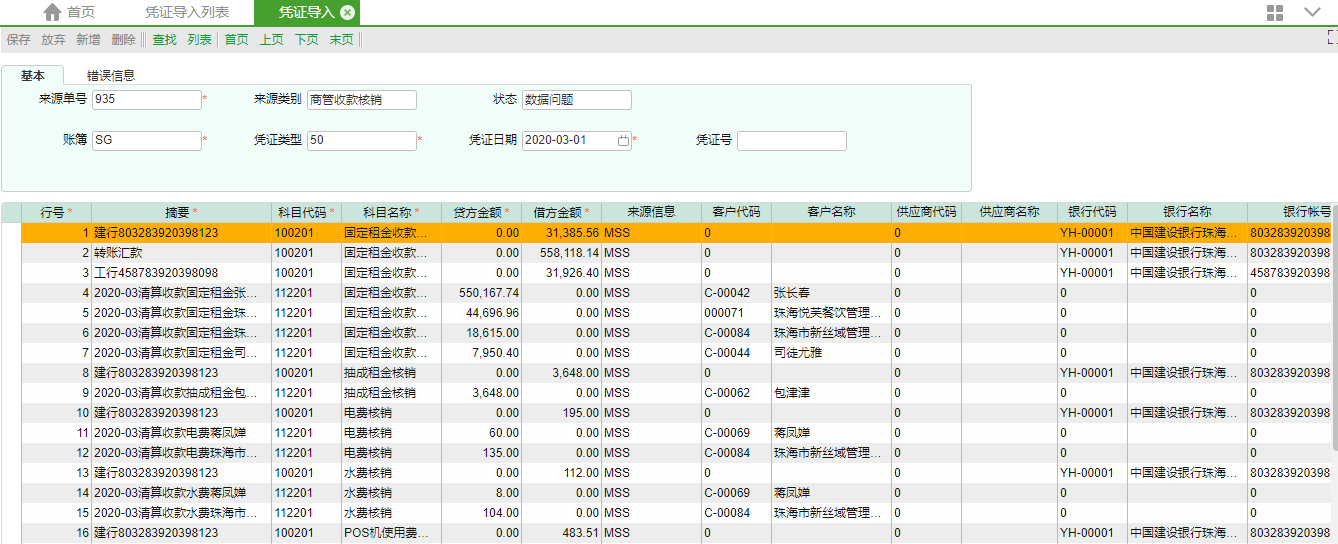1338x544 pixels.
Task: Click the 上页 toolbar button
Action: 271,40
